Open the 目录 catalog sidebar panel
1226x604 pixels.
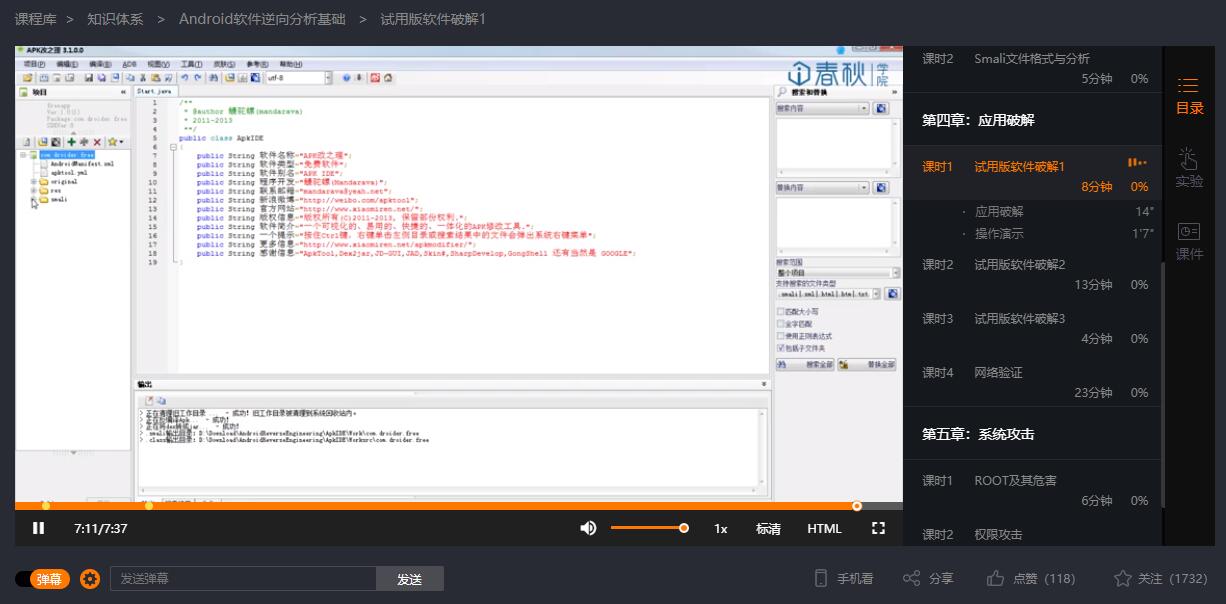(1189, 96)
